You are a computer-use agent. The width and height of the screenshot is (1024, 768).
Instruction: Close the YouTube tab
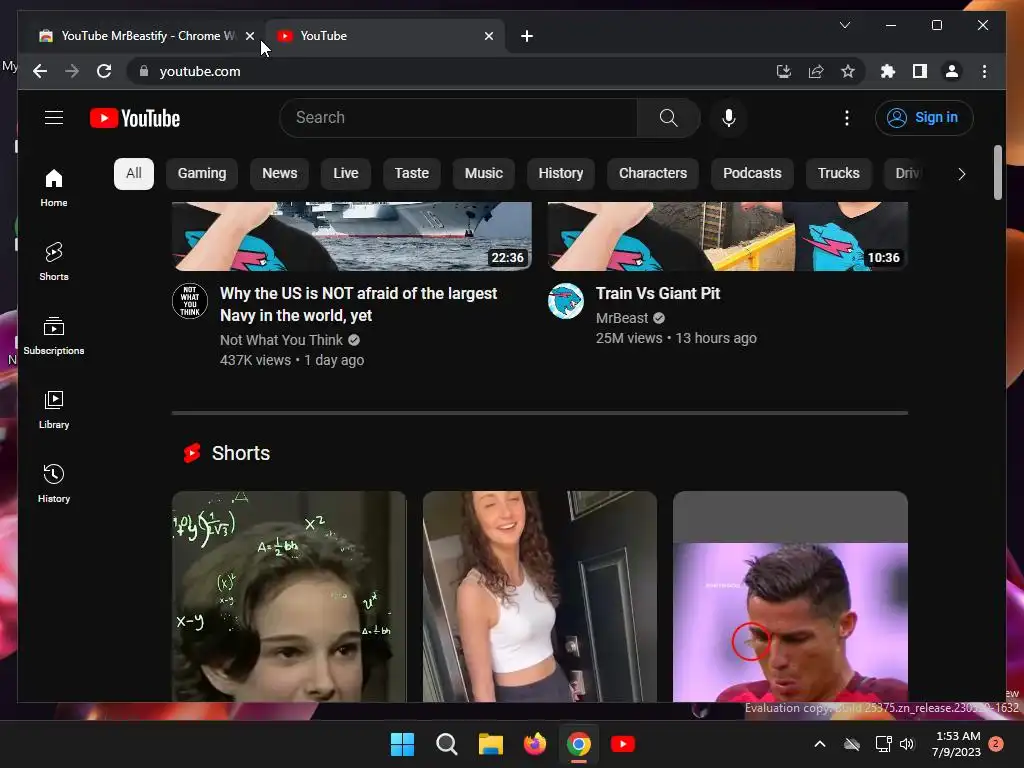coord(488,36)
